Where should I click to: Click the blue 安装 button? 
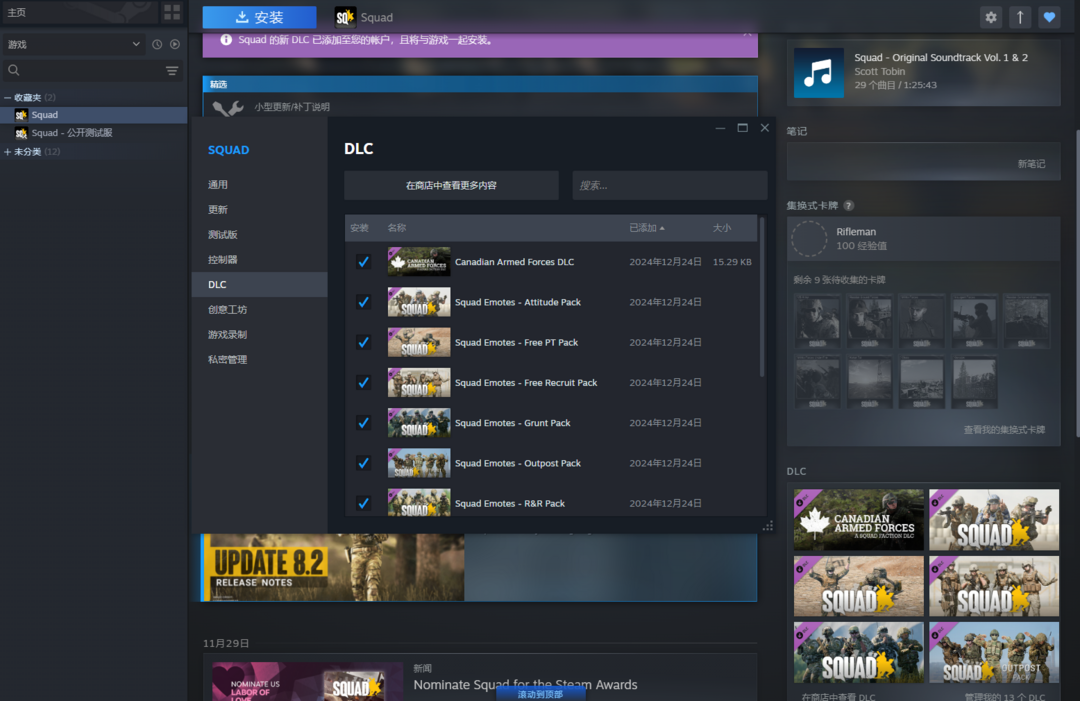259,17
